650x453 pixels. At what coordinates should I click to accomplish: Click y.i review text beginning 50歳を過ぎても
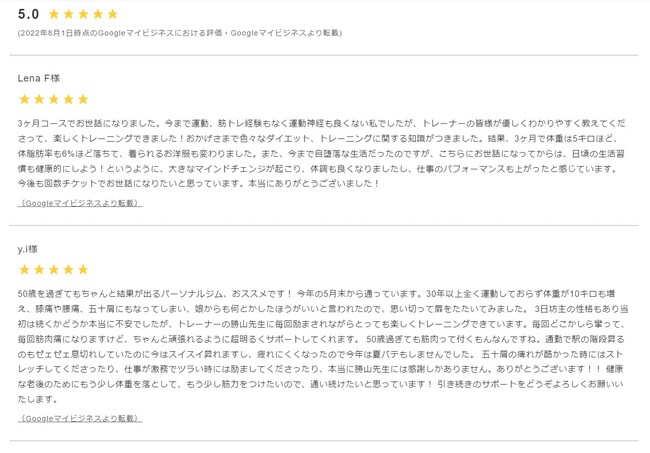click(323, 346)
